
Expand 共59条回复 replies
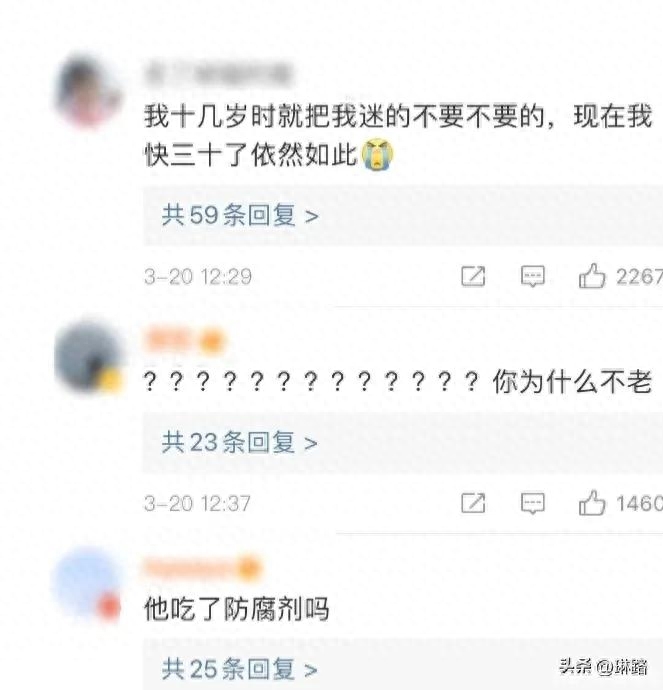240,215
